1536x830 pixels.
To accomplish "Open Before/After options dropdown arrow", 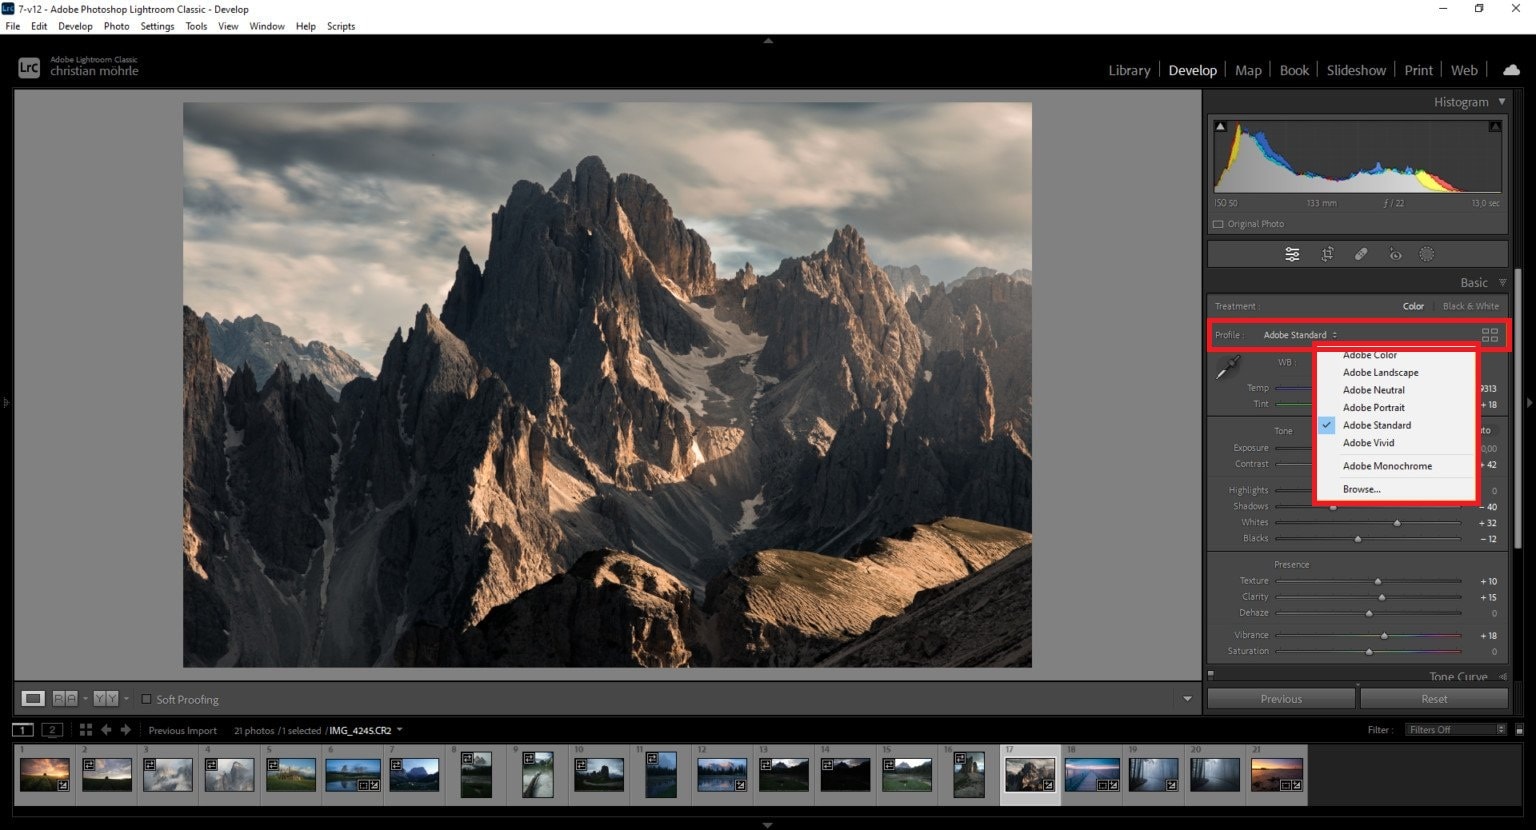I will (85, 698).
